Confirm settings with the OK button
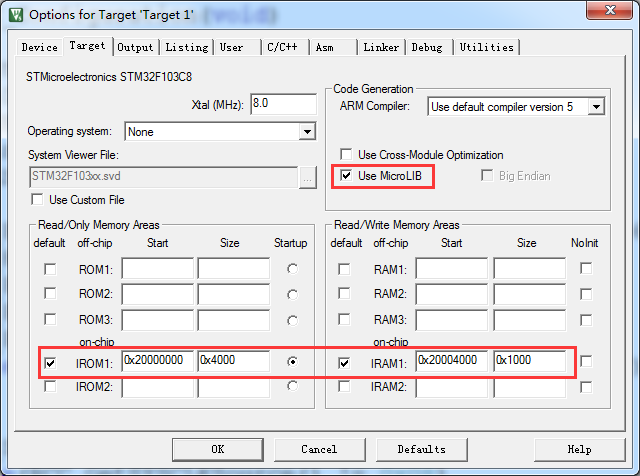640x476 pixels. pyautogui.click(x=218, y=449)
